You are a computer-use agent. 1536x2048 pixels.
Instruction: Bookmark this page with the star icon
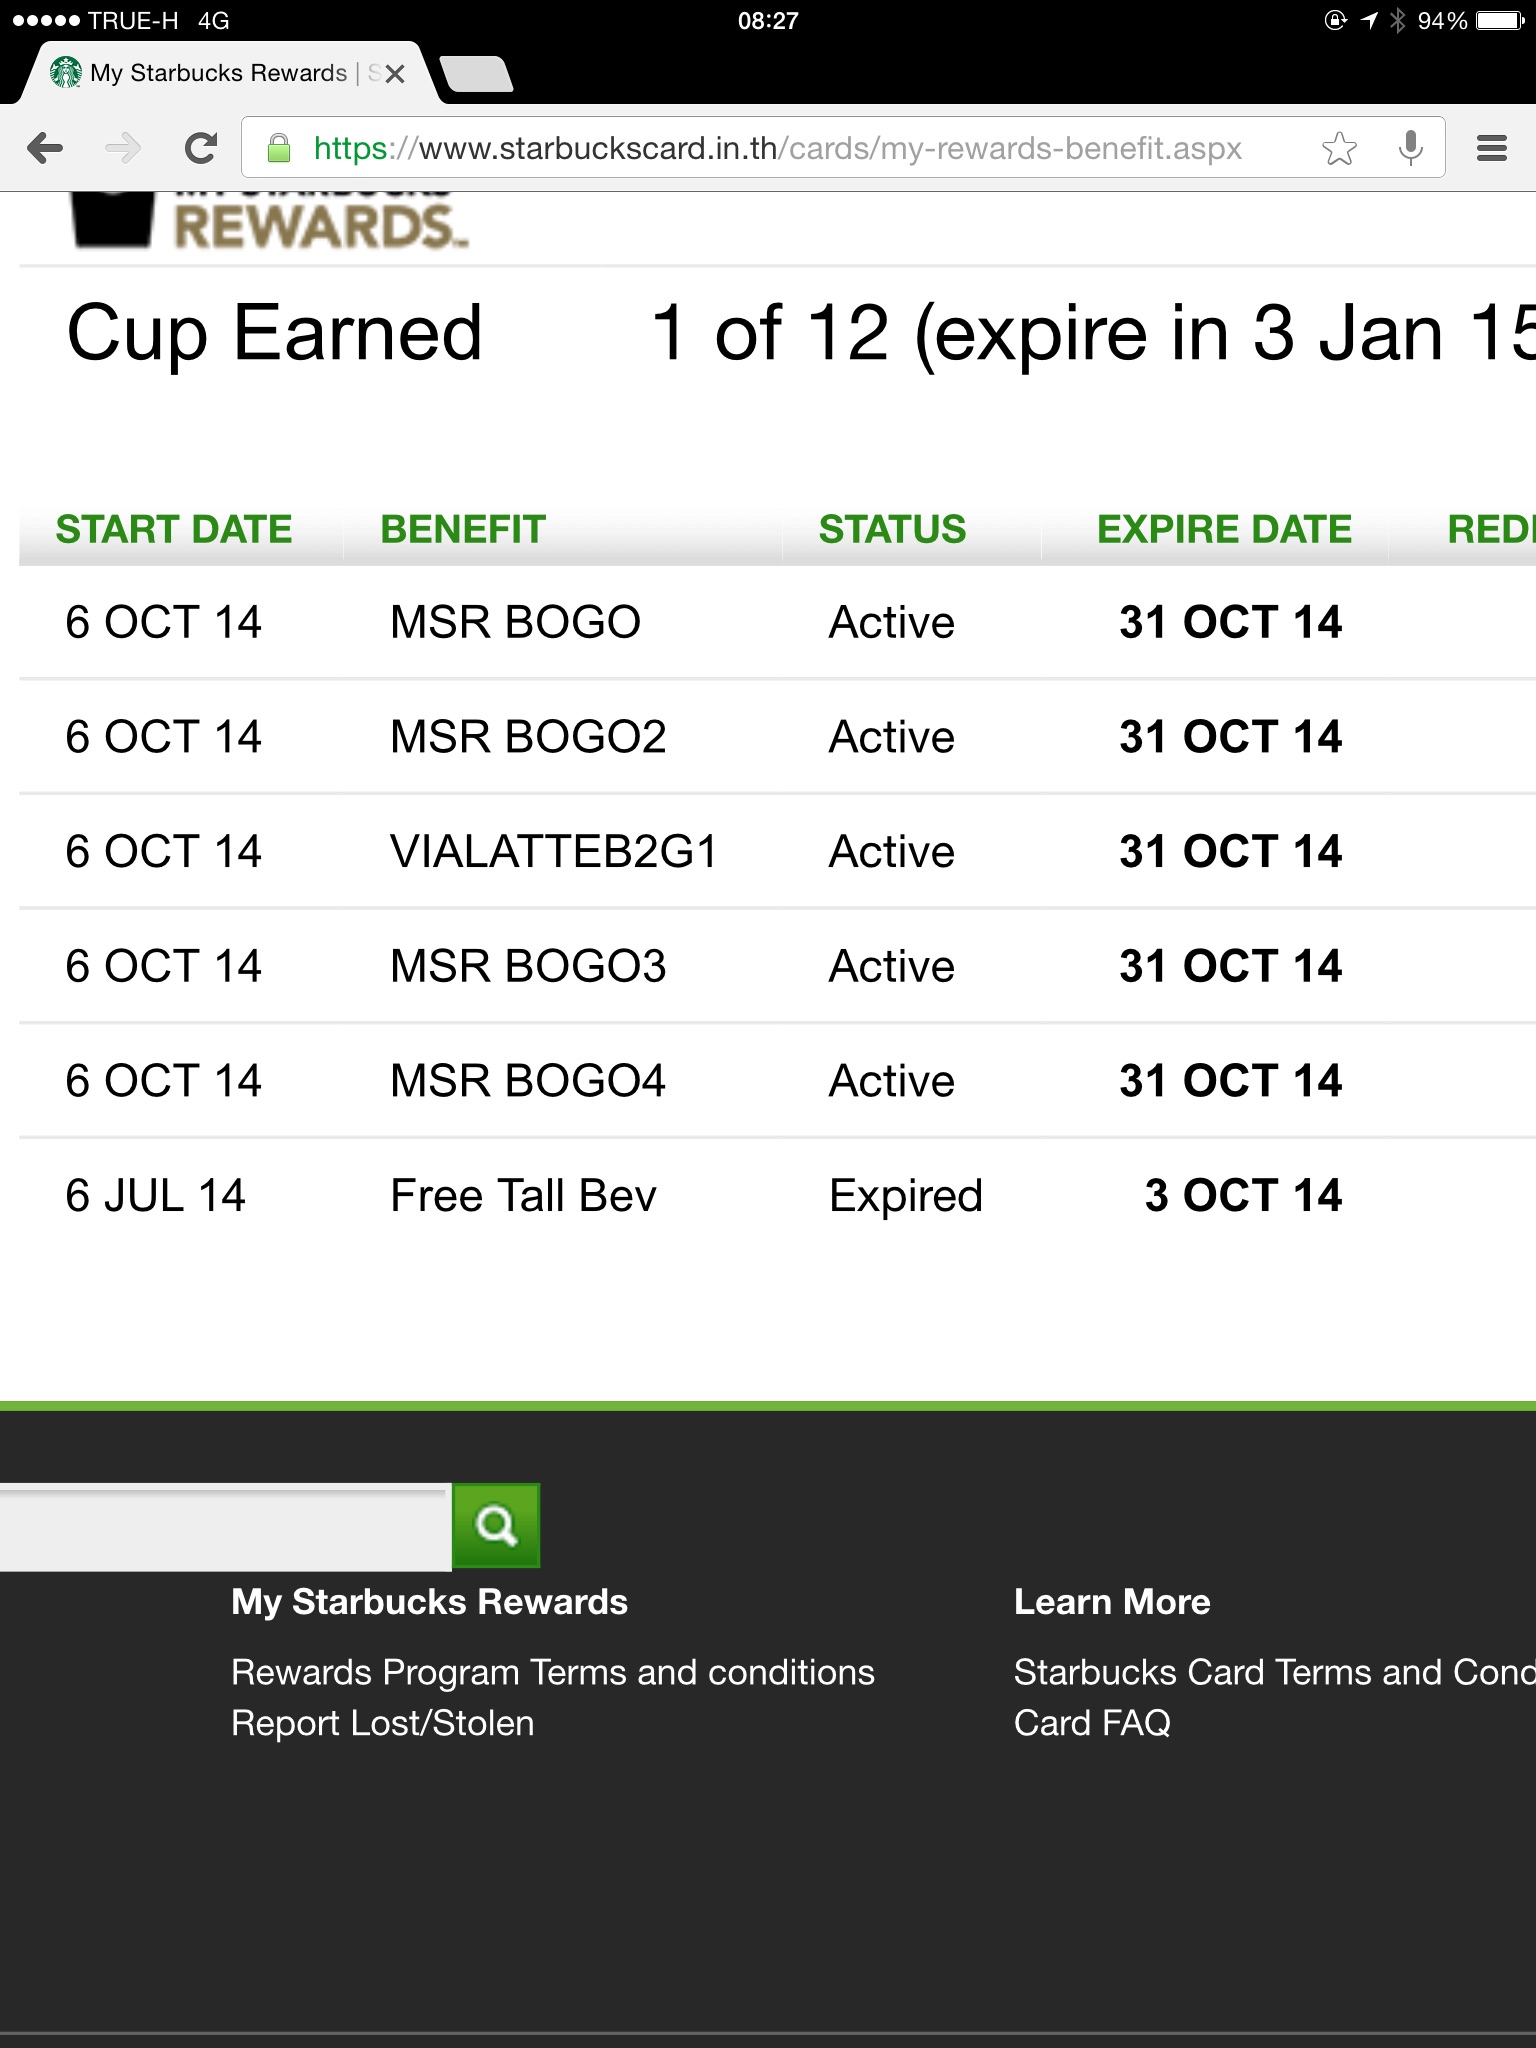pos(1339,149)
